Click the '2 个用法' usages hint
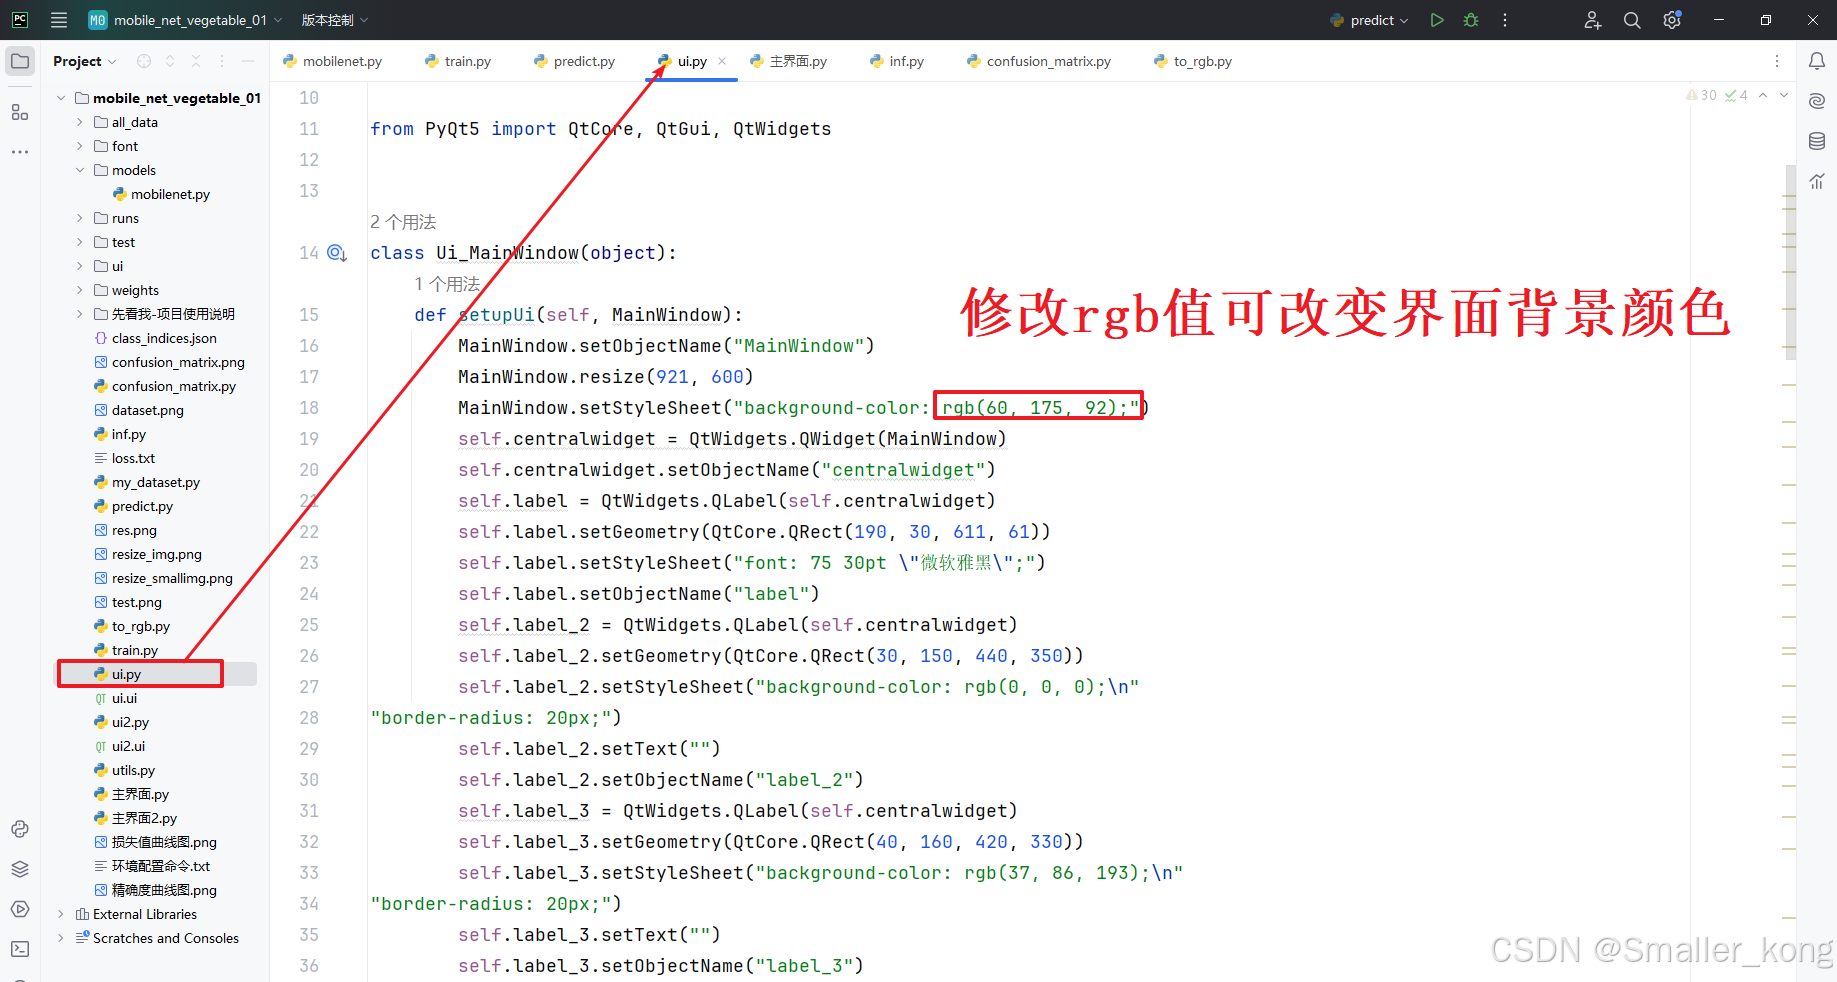Viewport: 1837px width, 982px height. [403, 222]
